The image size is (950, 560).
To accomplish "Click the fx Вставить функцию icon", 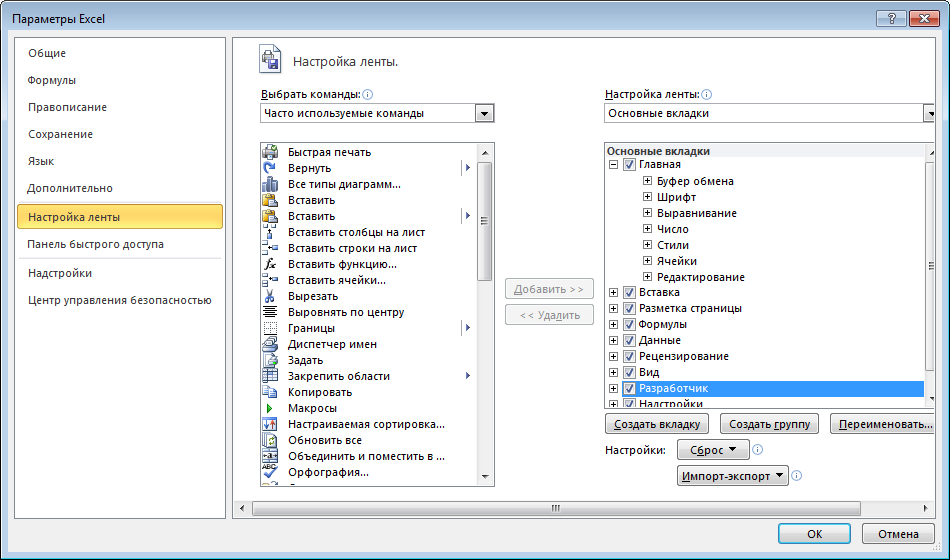I will point(270,264).
